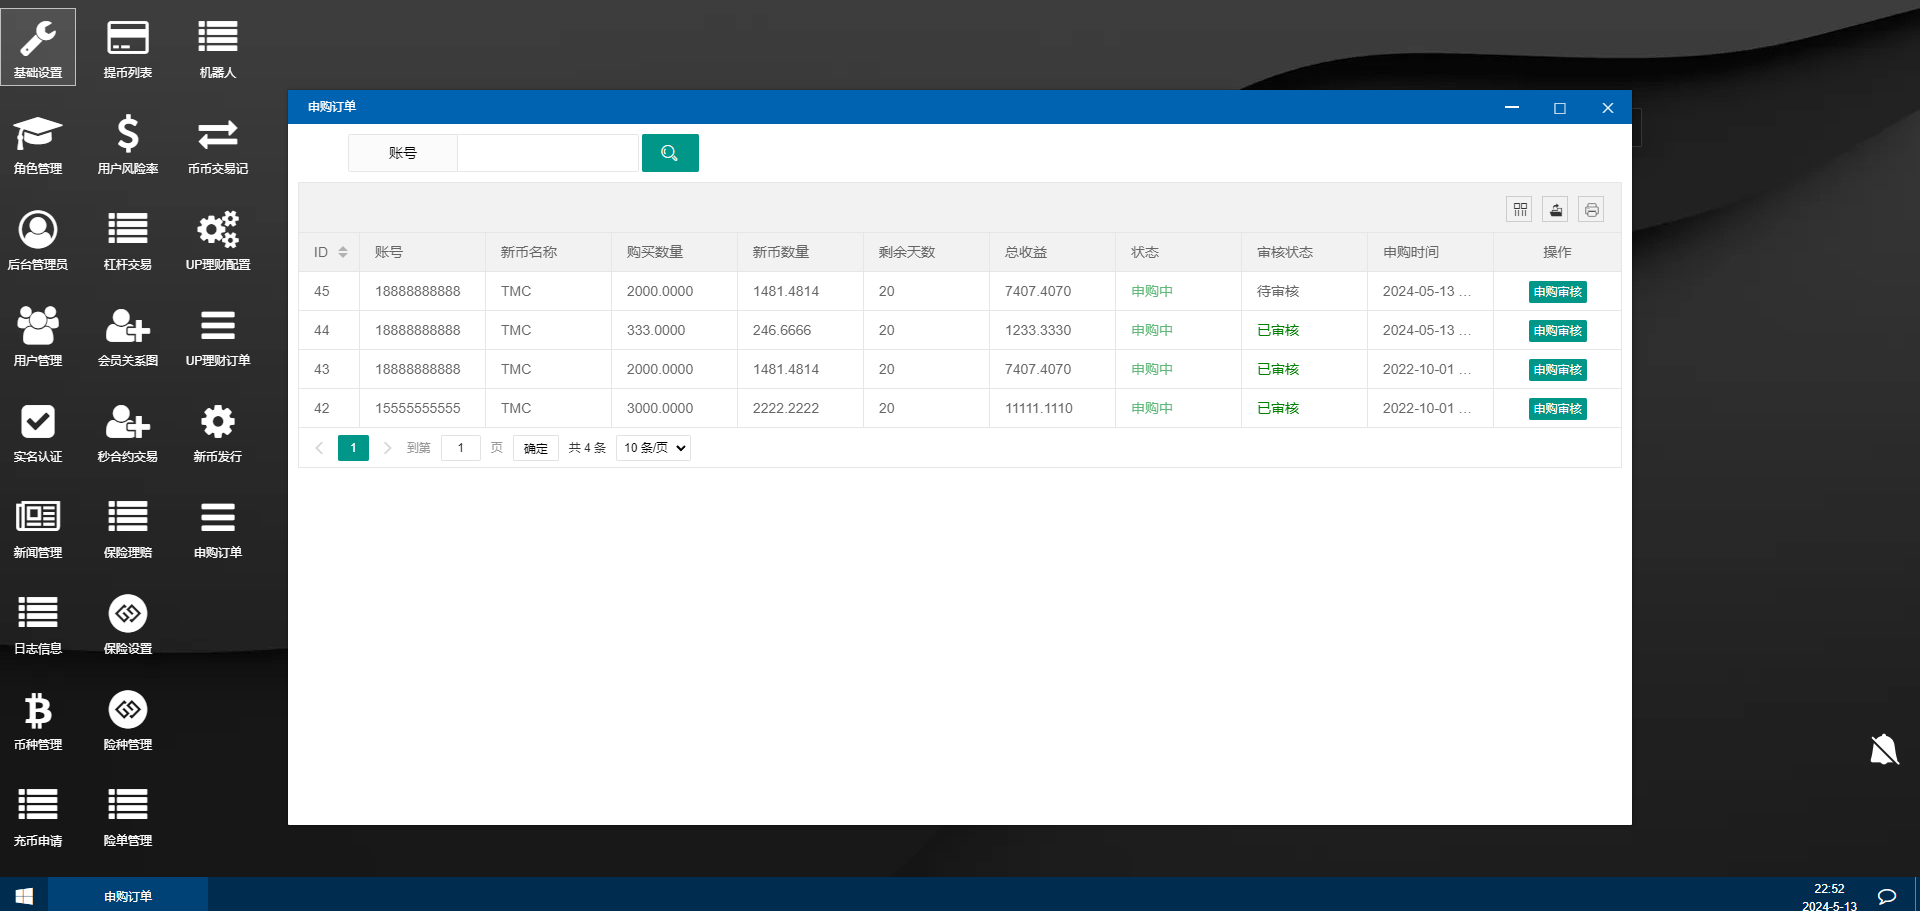Select page 1 in pagination
Viewport: 1920px width, 911px height.
click(x=353, y=448)
